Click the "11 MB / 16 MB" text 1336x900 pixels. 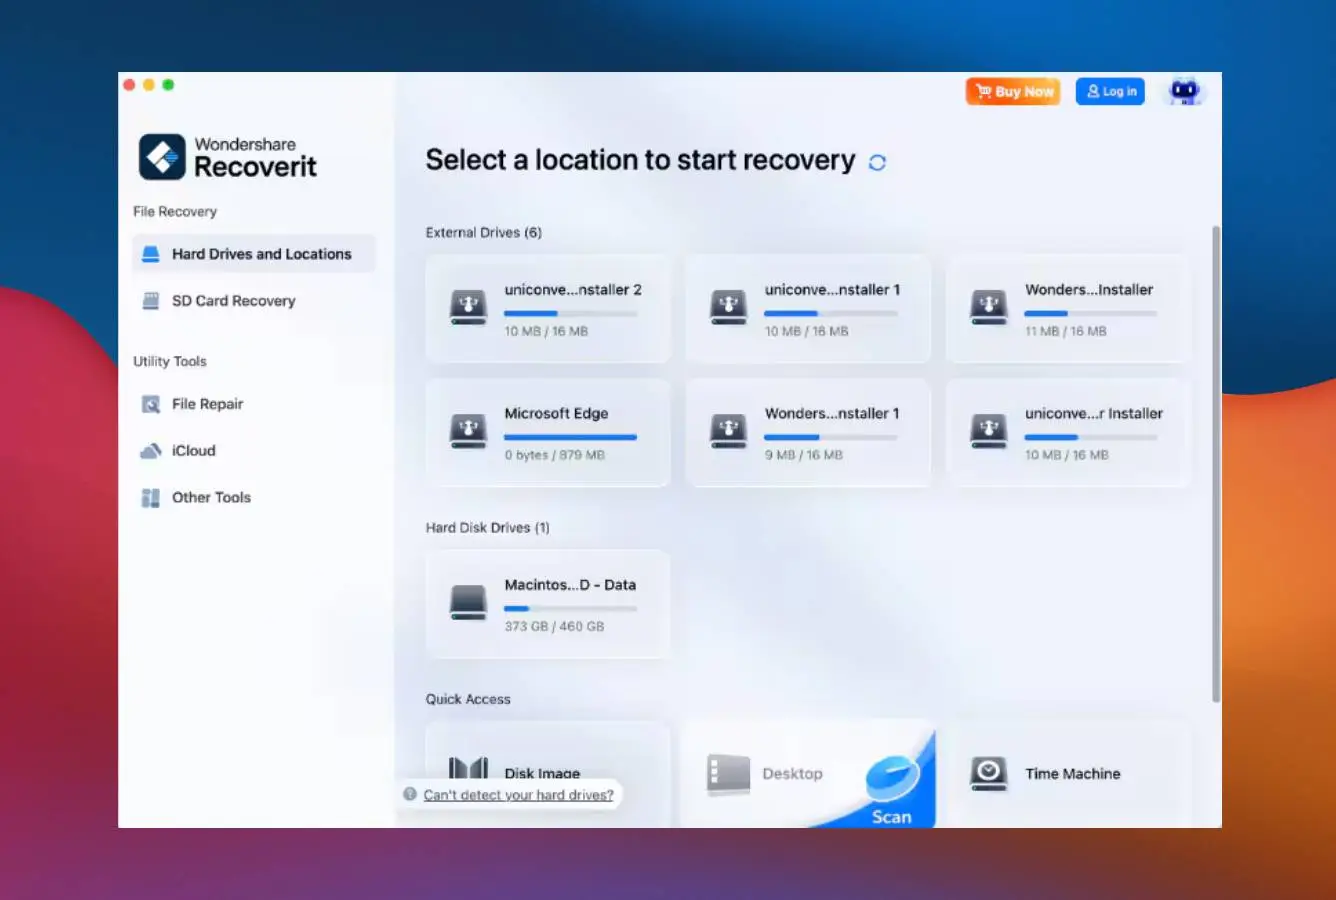[1066, 331]
